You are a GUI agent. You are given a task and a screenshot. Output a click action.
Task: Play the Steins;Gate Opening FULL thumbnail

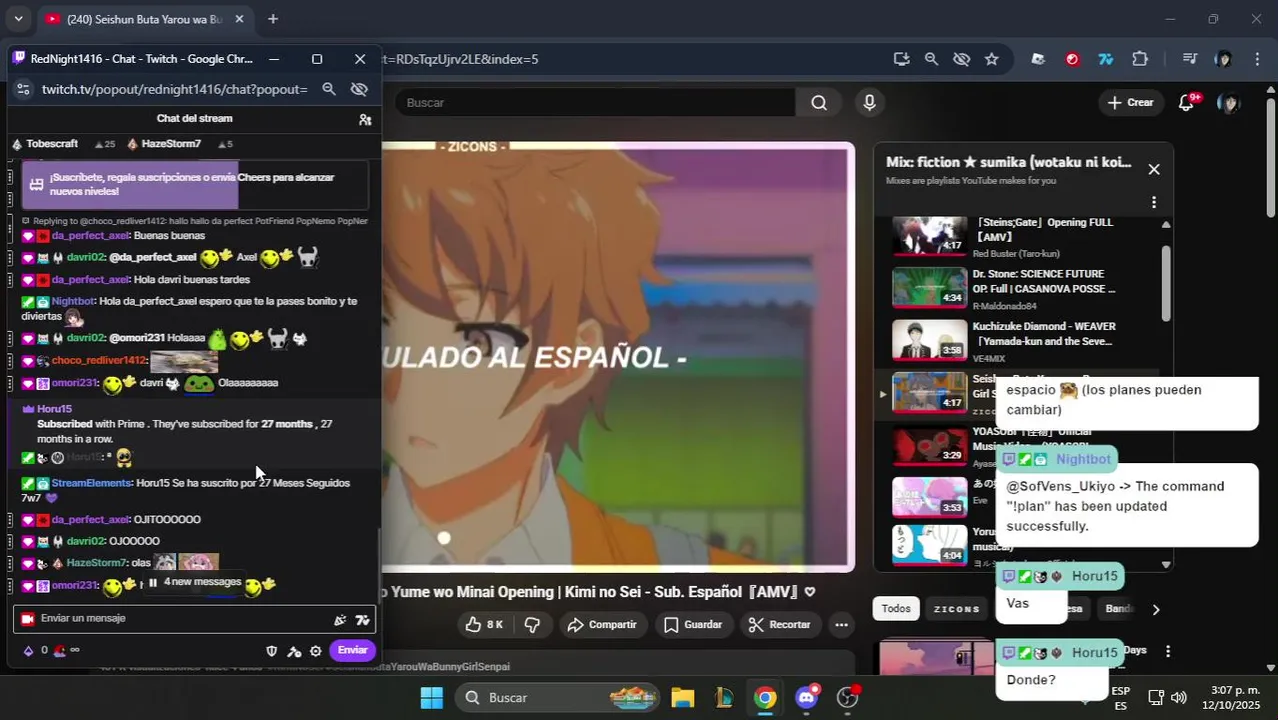coord(929,236)
